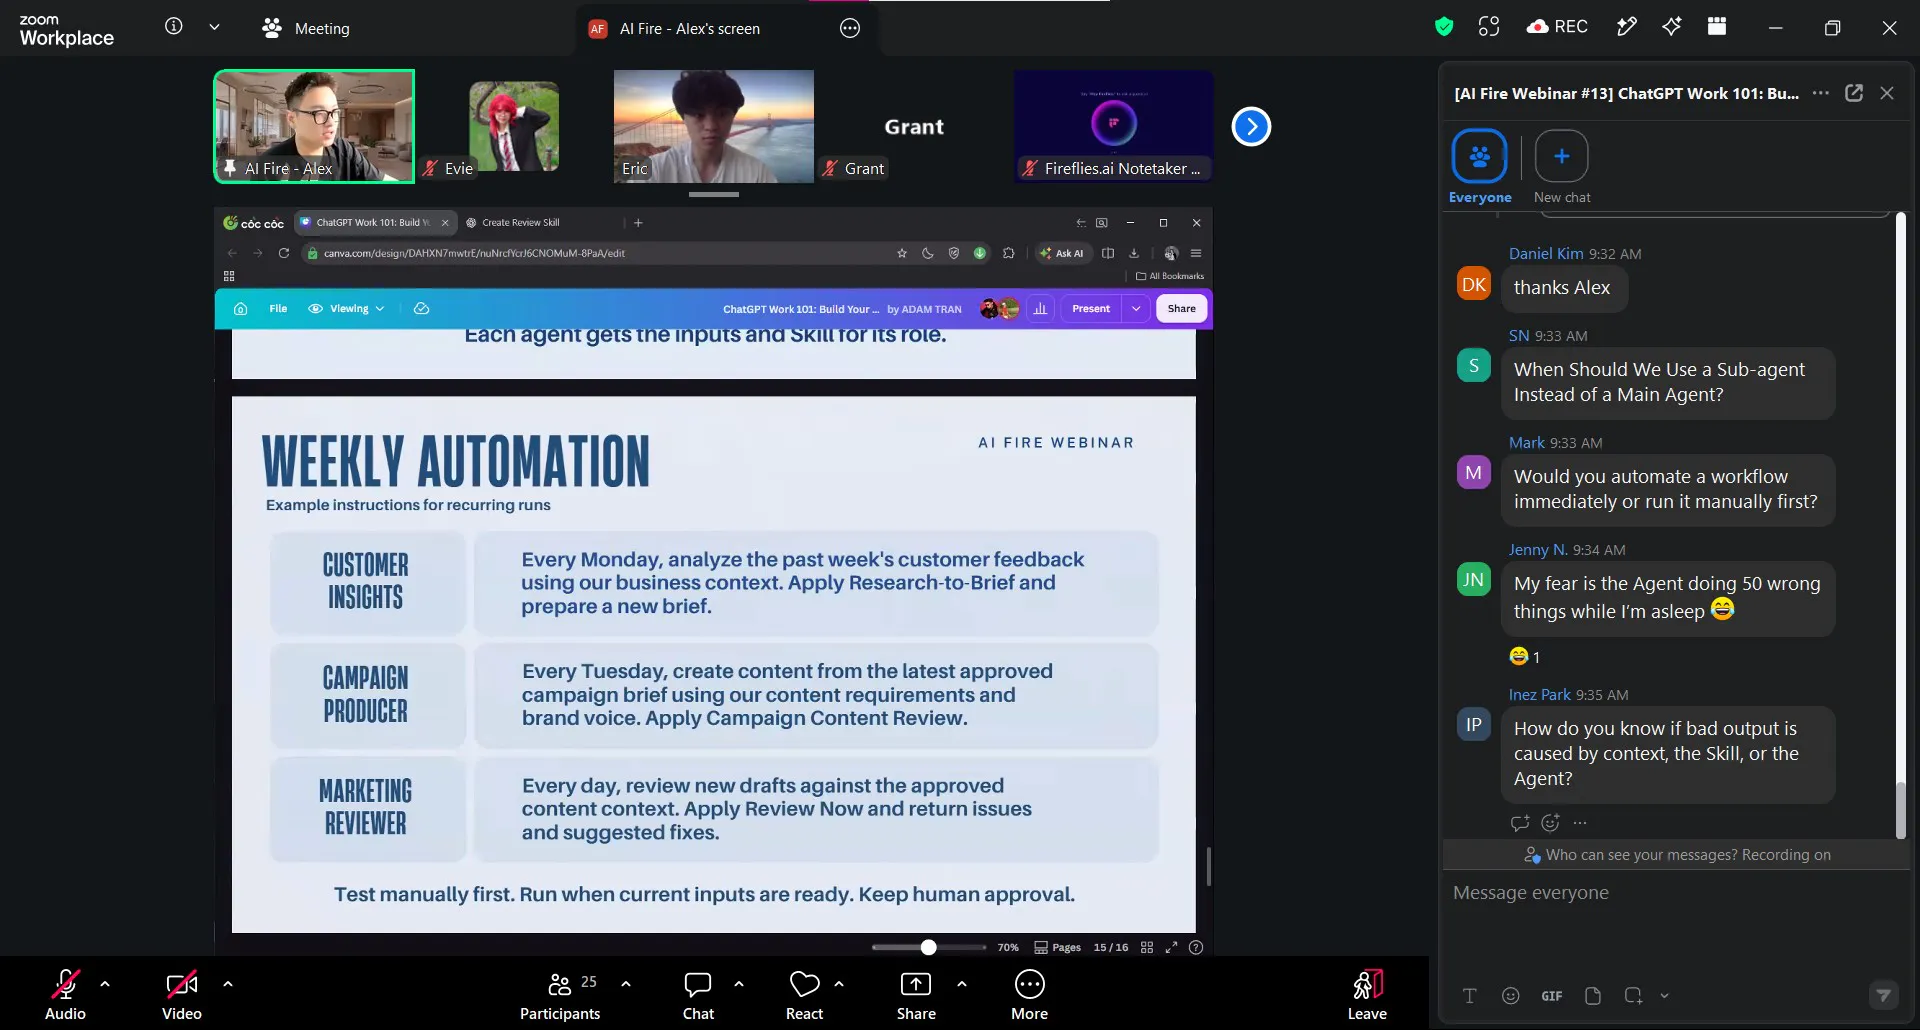Viewport: 1920px width, 1030px height.
Task: Expand share options caret
Action: (962, 984)
